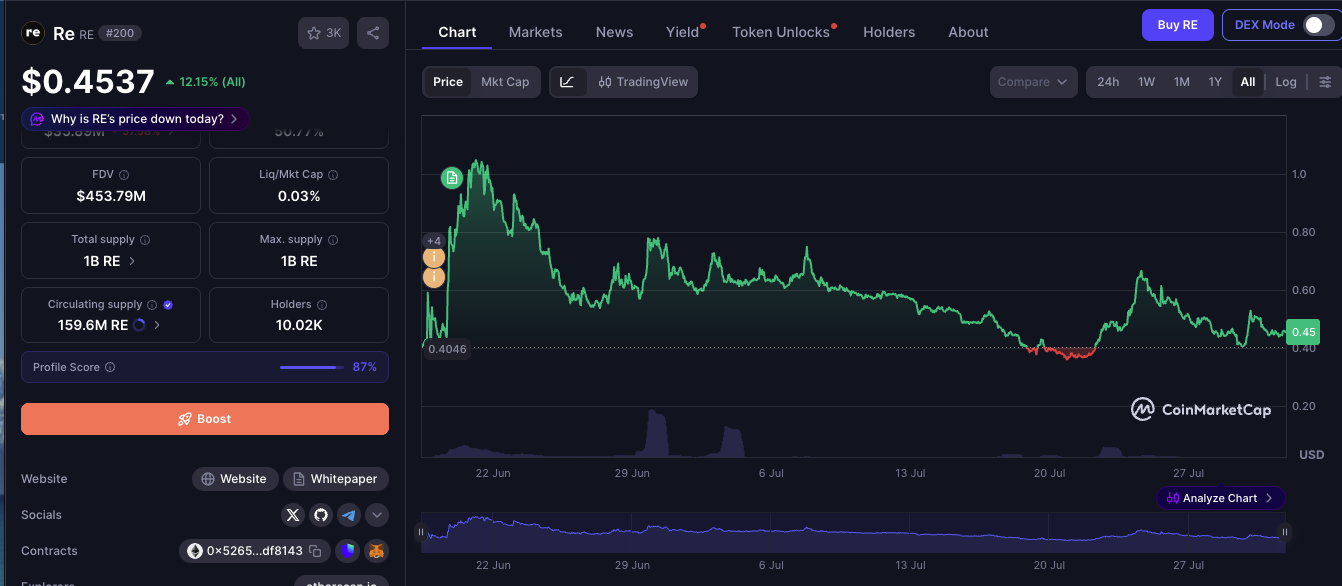Toggle DEX Mode switch
Image resolution: width=1342 pixels, height=586 pixels.
point(1318,25)
